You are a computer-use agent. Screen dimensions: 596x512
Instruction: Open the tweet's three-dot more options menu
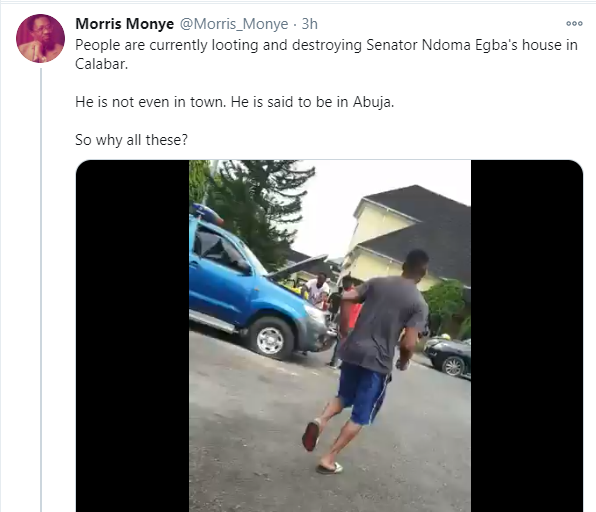tap(574, 24)
